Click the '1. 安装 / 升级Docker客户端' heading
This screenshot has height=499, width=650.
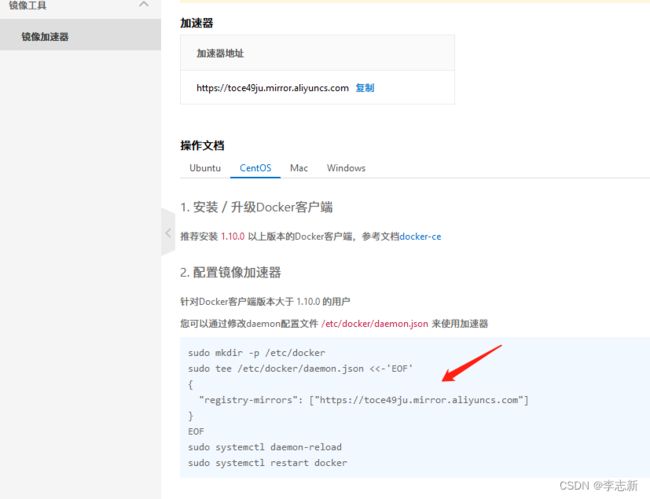[256, 207]
